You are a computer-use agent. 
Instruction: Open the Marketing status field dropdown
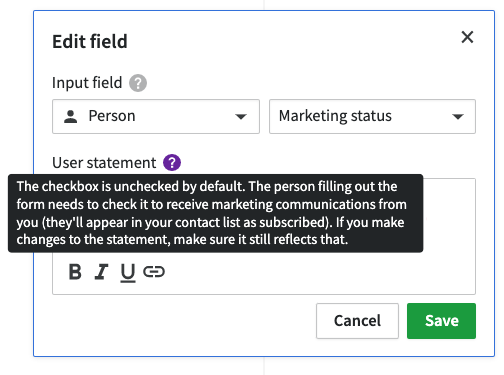(x=372, y=116)
